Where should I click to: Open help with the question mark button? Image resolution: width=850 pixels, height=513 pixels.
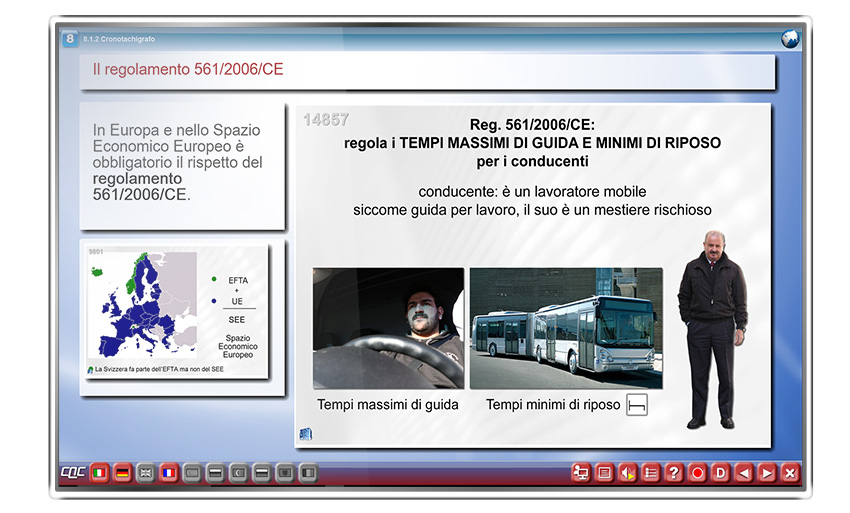(674, 473)
